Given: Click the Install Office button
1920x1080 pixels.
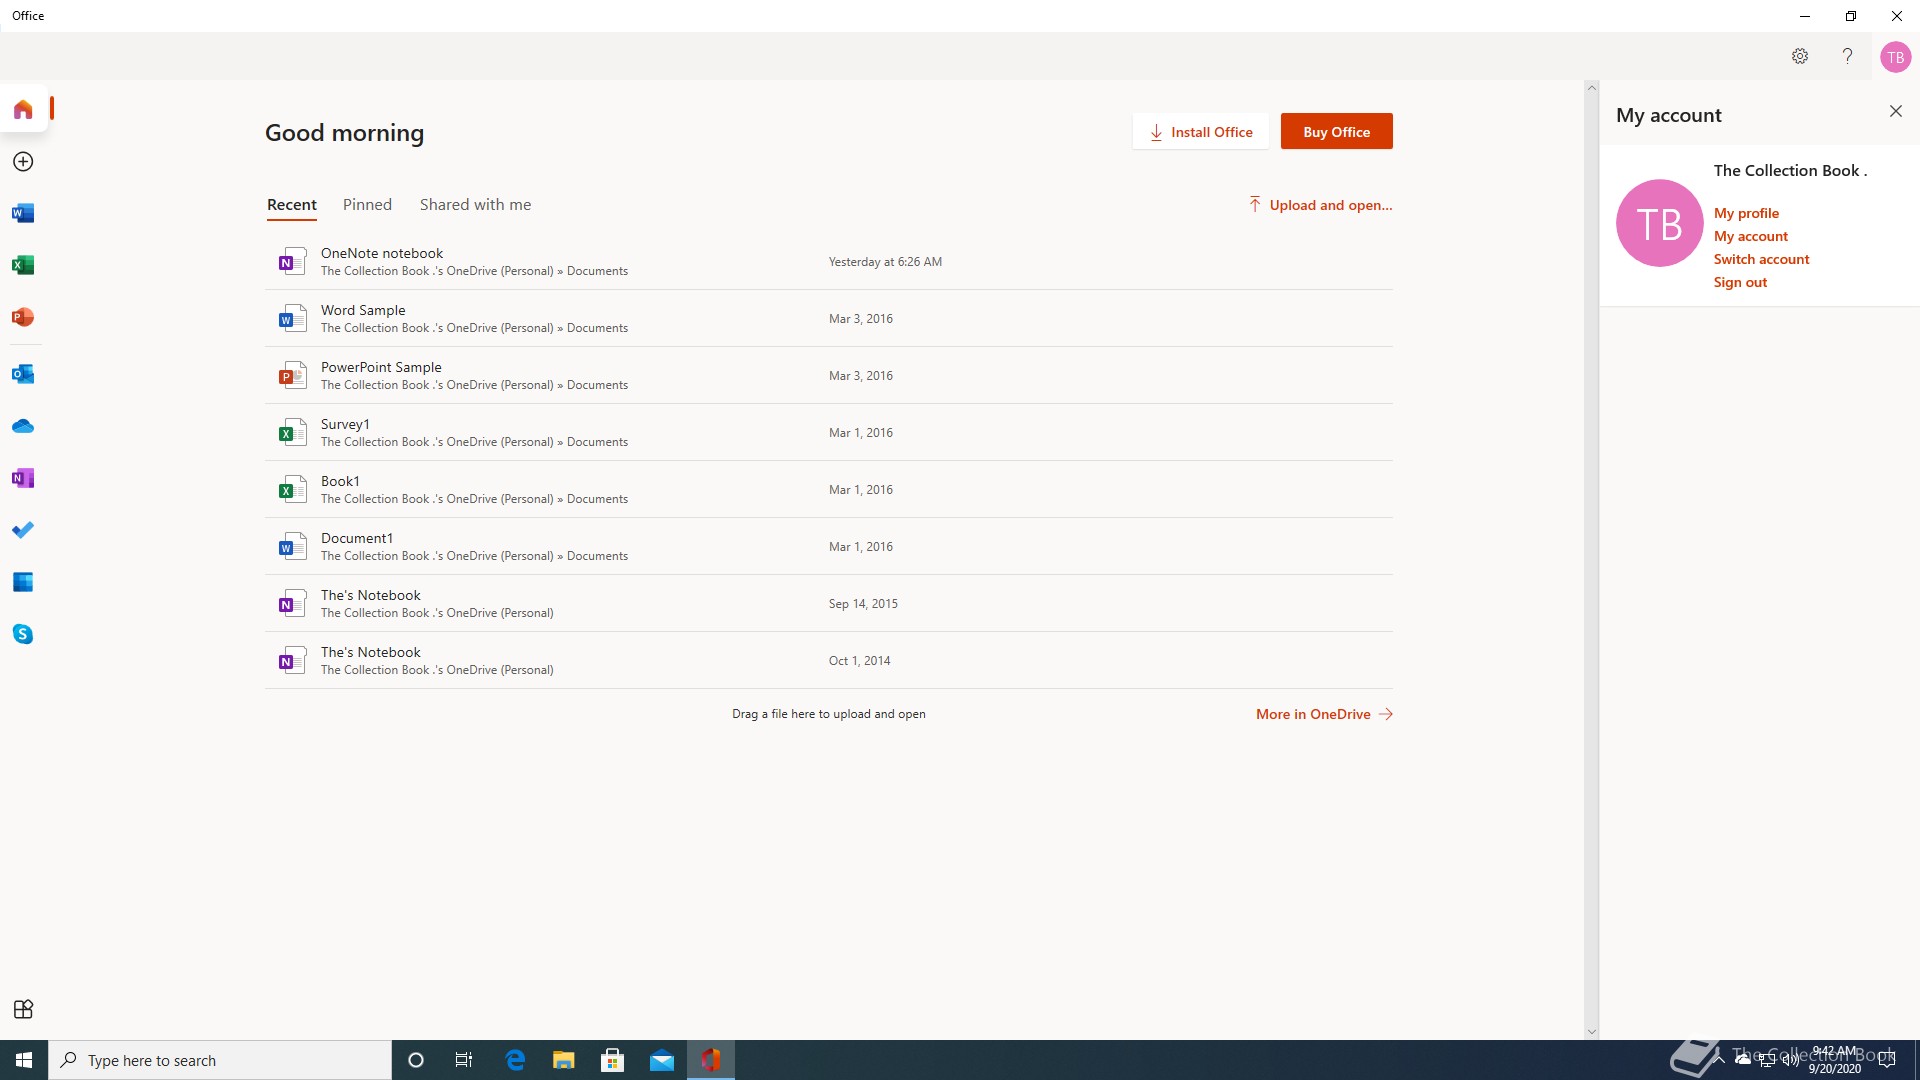Looking at the screenshot, I should point(1200,131).
